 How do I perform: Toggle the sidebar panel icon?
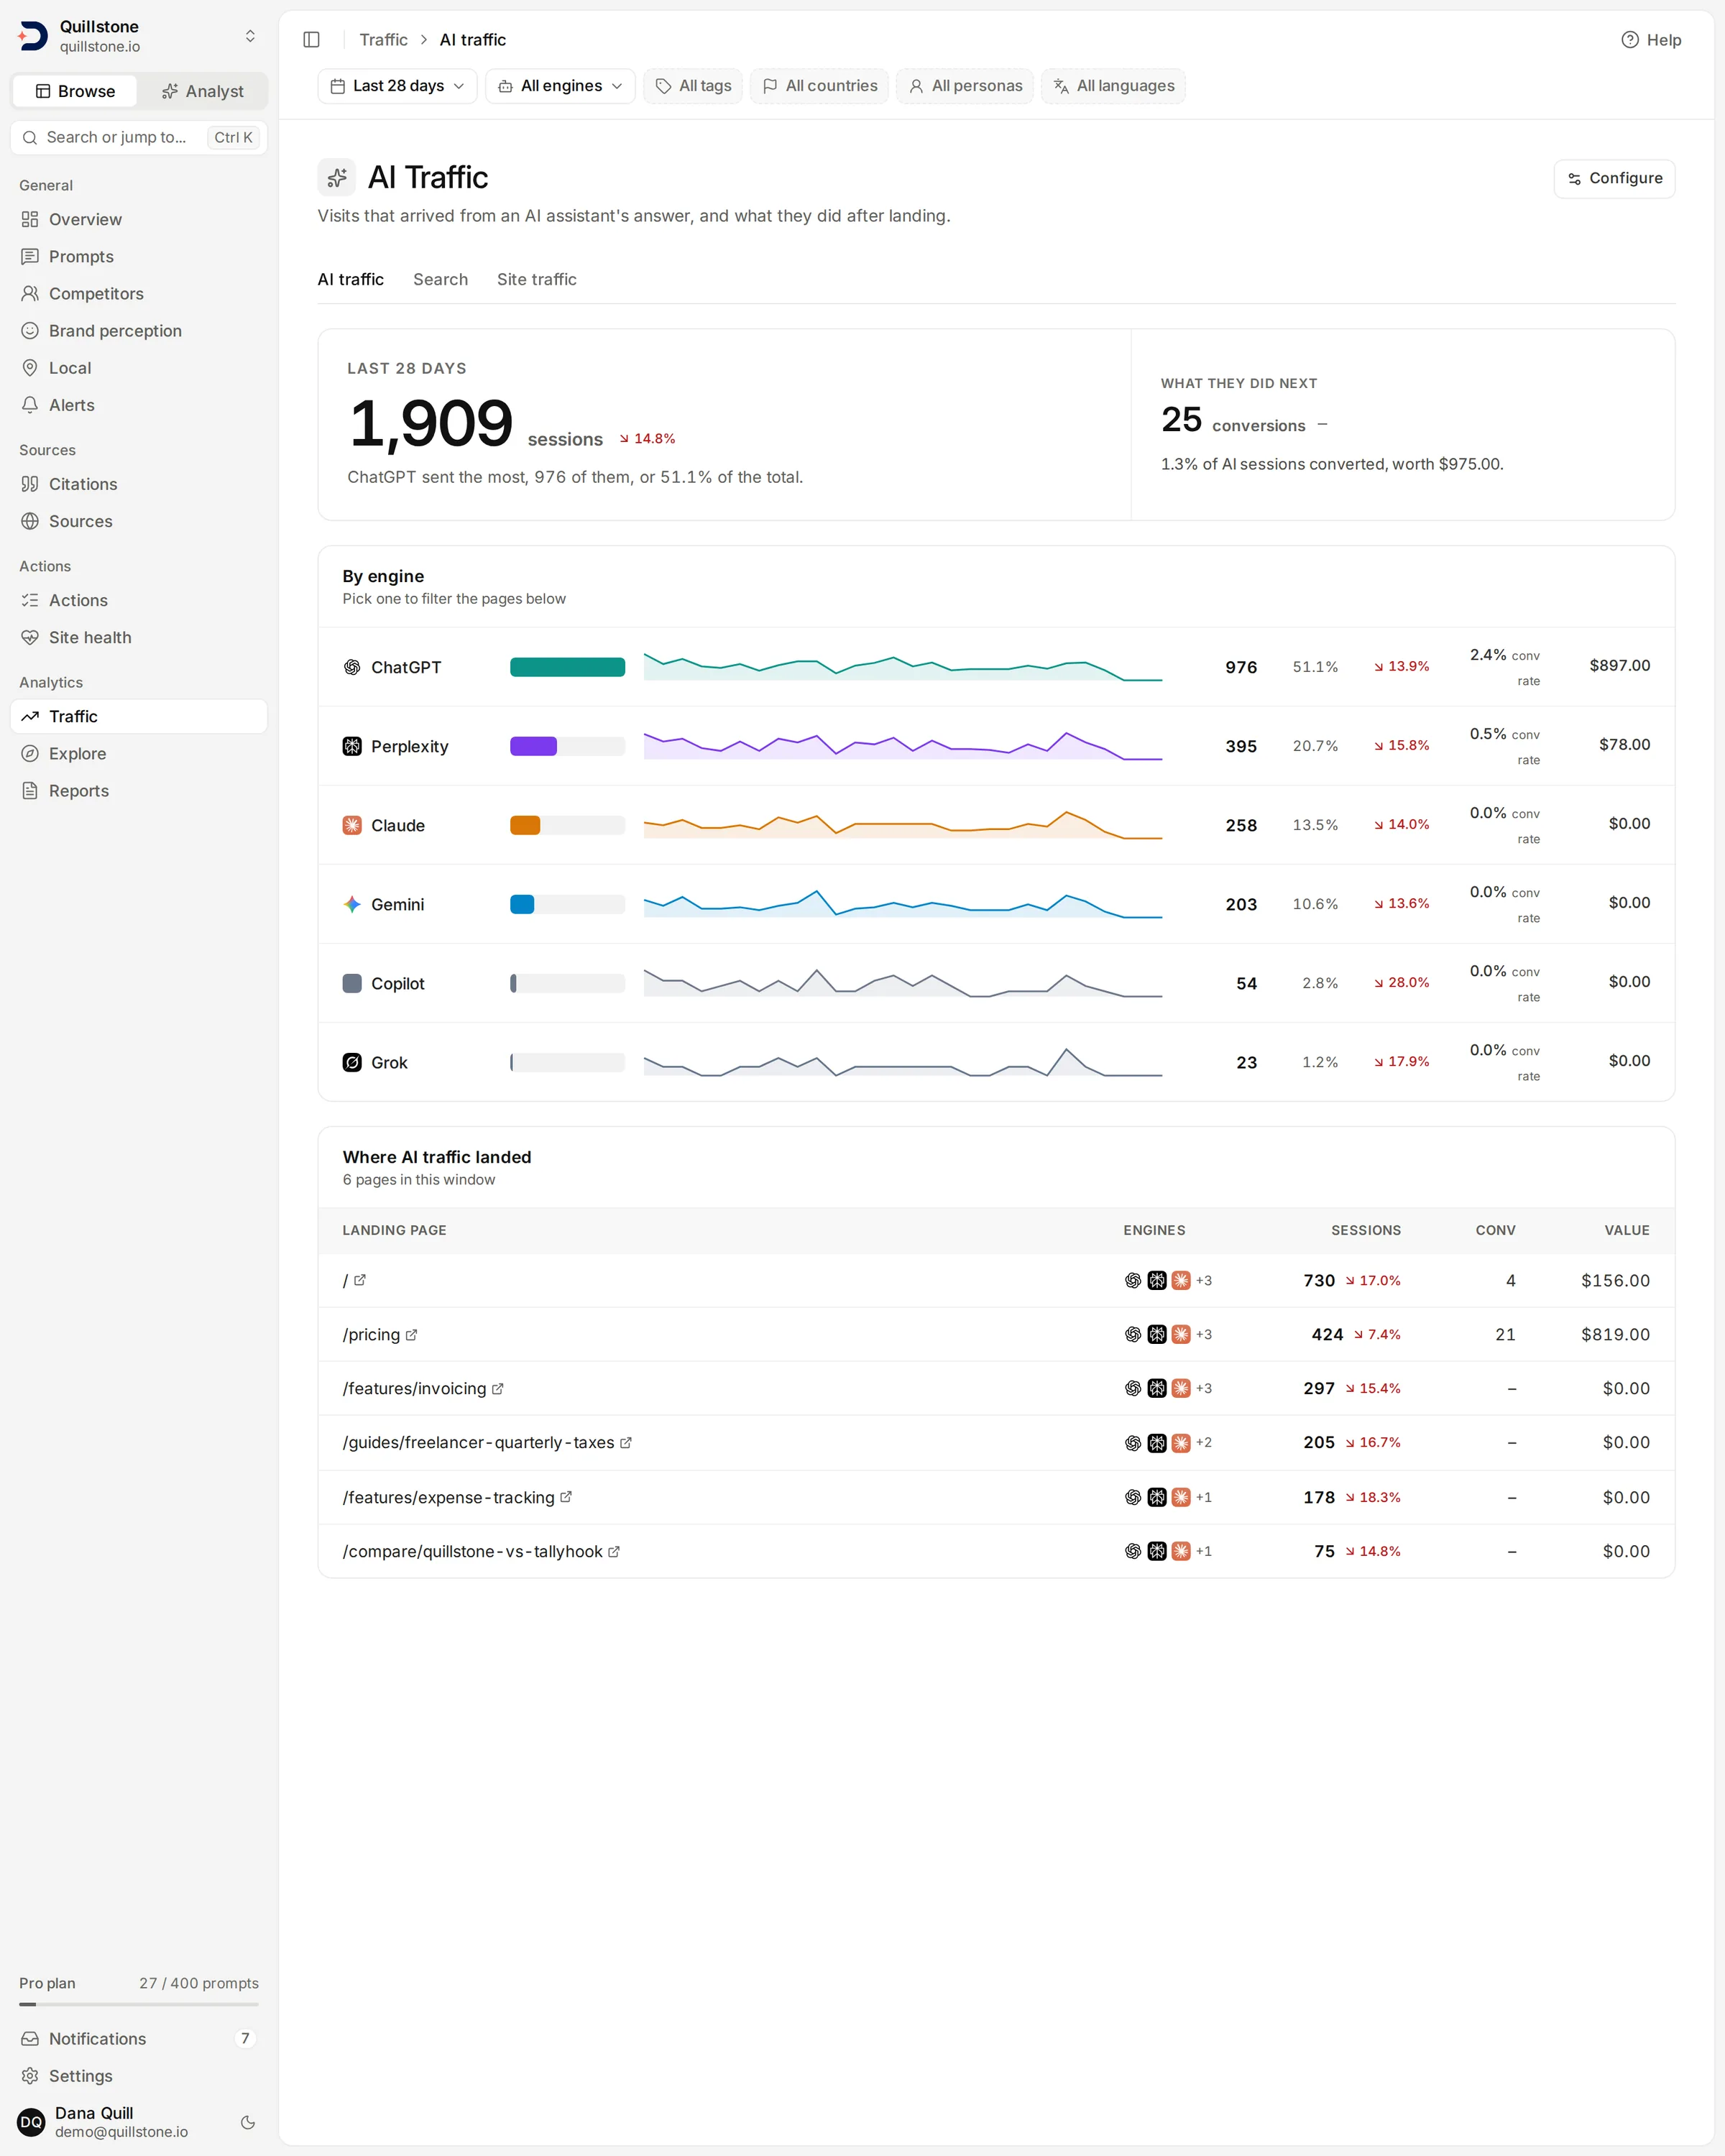coord(311,40)
